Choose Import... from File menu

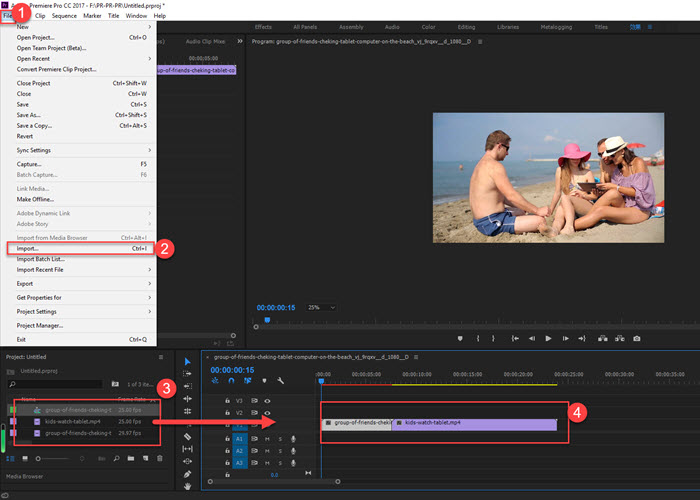tap(80, 249)
